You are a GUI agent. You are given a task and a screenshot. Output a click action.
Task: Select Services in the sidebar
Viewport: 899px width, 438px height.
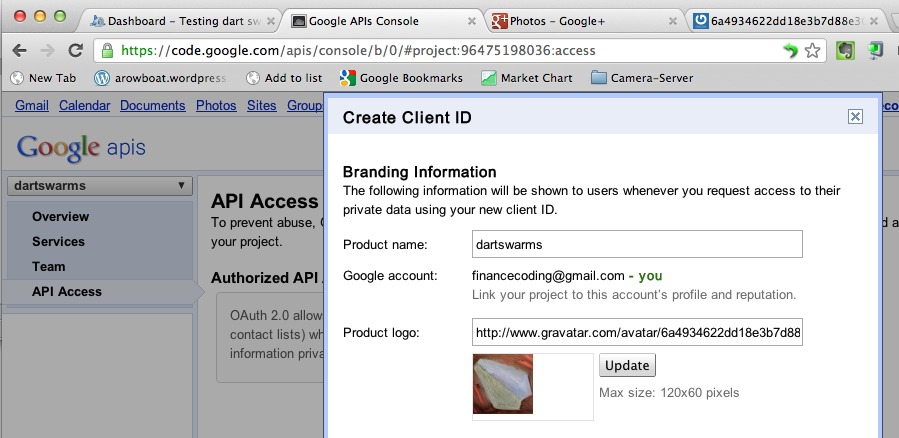(58, 241)
